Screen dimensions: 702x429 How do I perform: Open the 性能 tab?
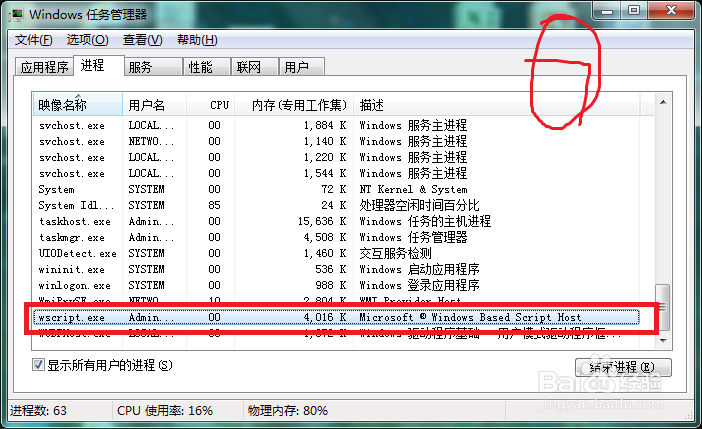pyautogui.click(x=207, y=67)
